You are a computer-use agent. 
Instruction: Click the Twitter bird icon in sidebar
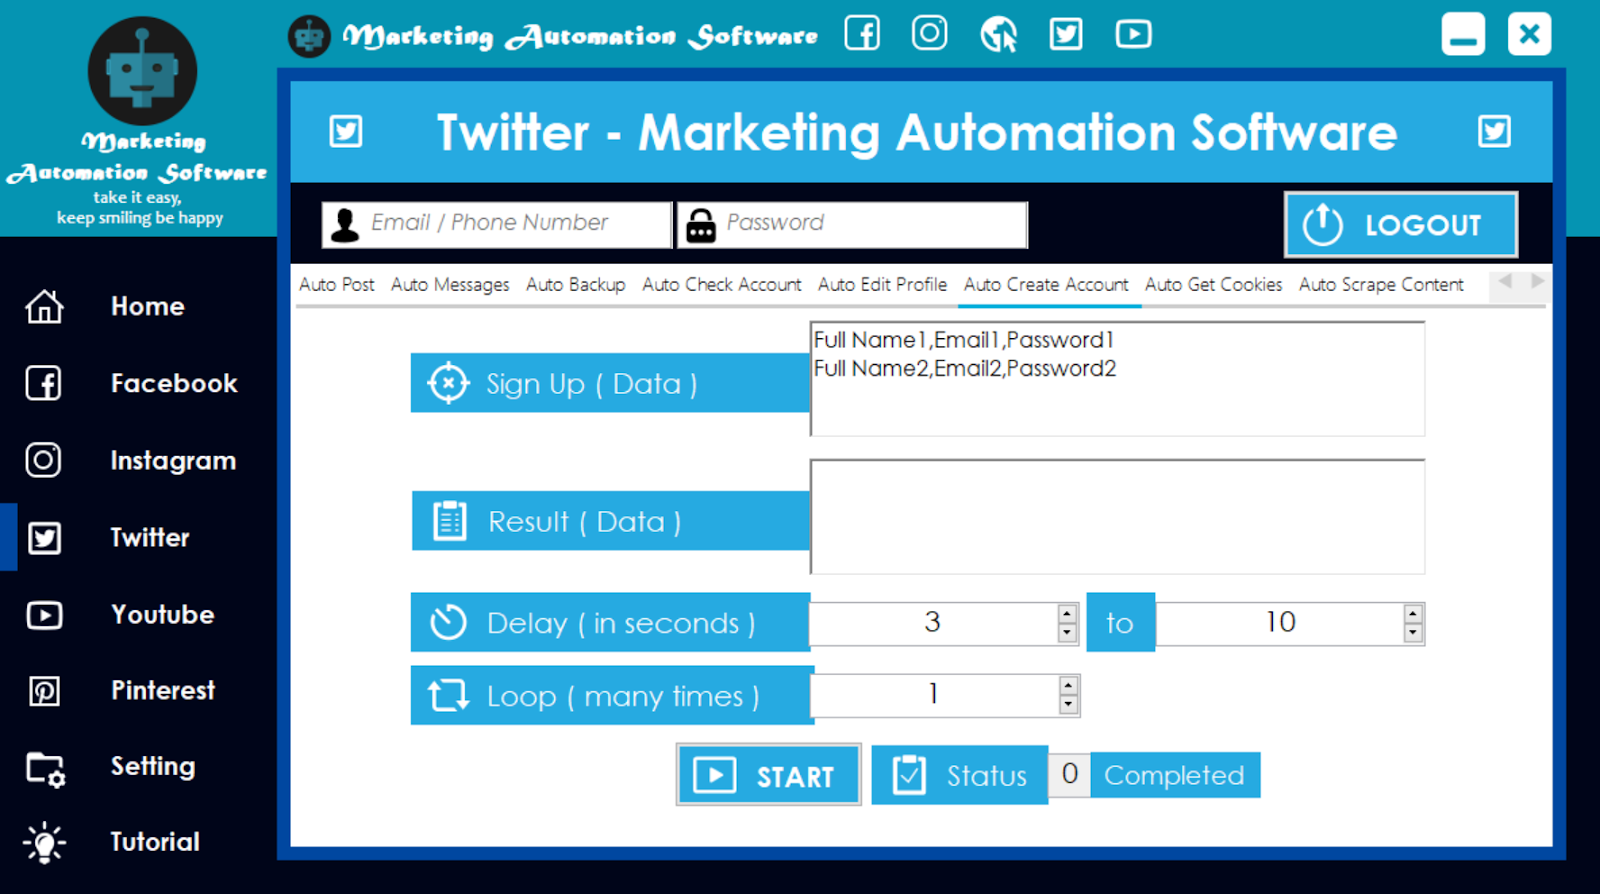pyautogui.click(x=44, y=538)
